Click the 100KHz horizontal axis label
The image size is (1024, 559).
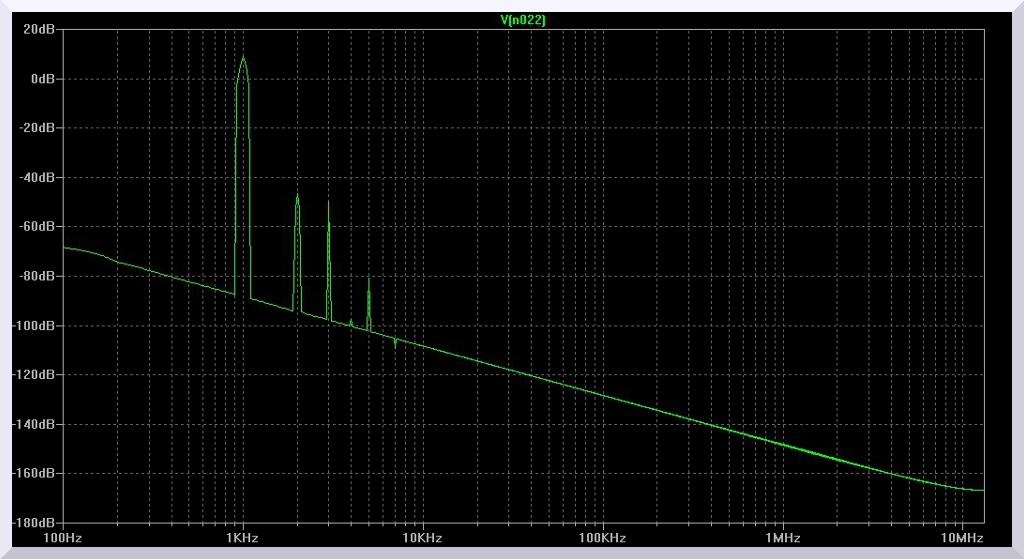[602, 539]
